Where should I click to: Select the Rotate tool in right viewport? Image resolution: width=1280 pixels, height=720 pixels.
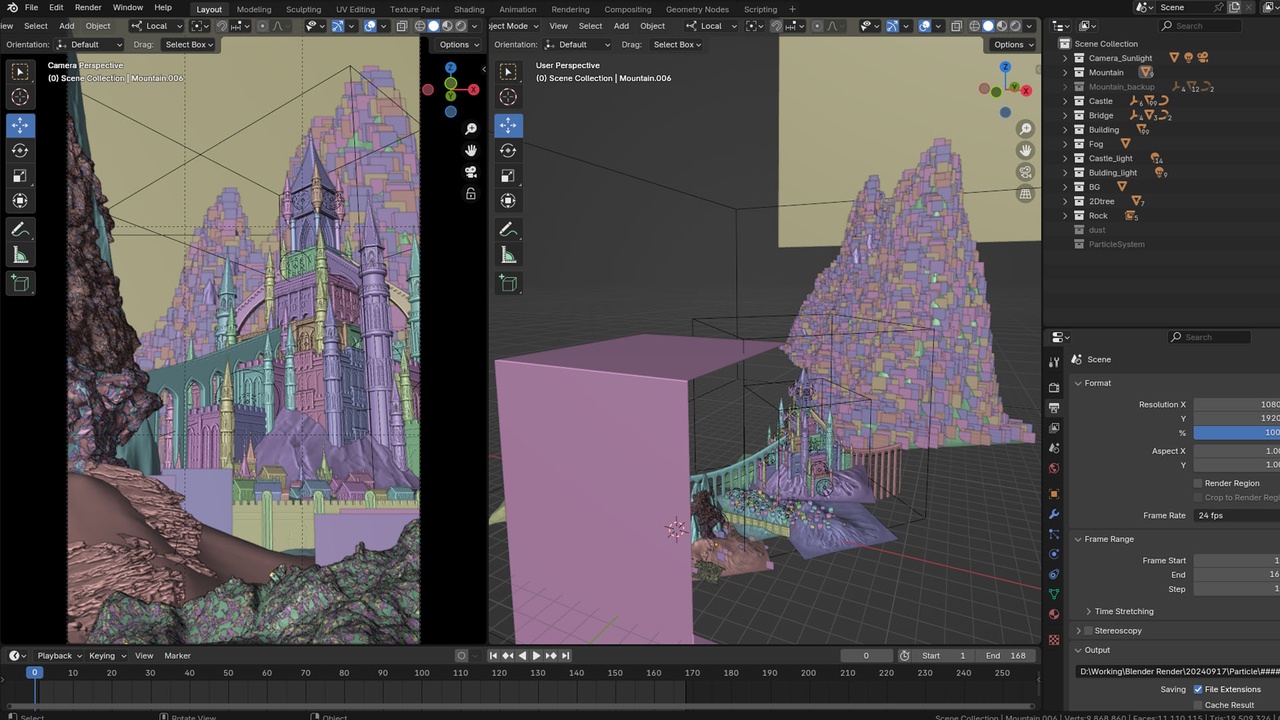coord(508,150)
